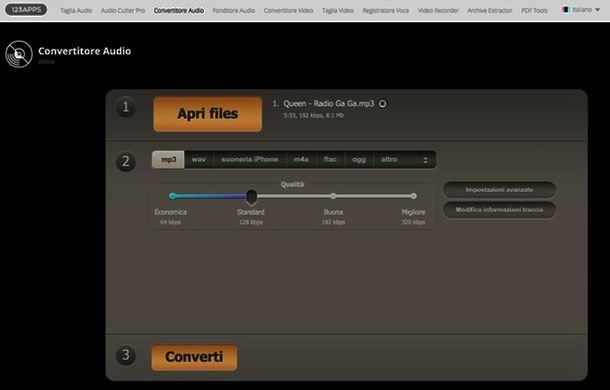Click the 192 kbps label under Buona
Viewport: 610px width, 390px height.
click(333, 222)
